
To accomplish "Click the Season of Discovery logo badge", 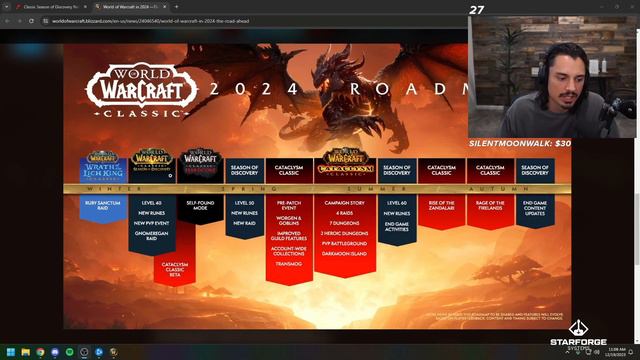I will (152, 160).
